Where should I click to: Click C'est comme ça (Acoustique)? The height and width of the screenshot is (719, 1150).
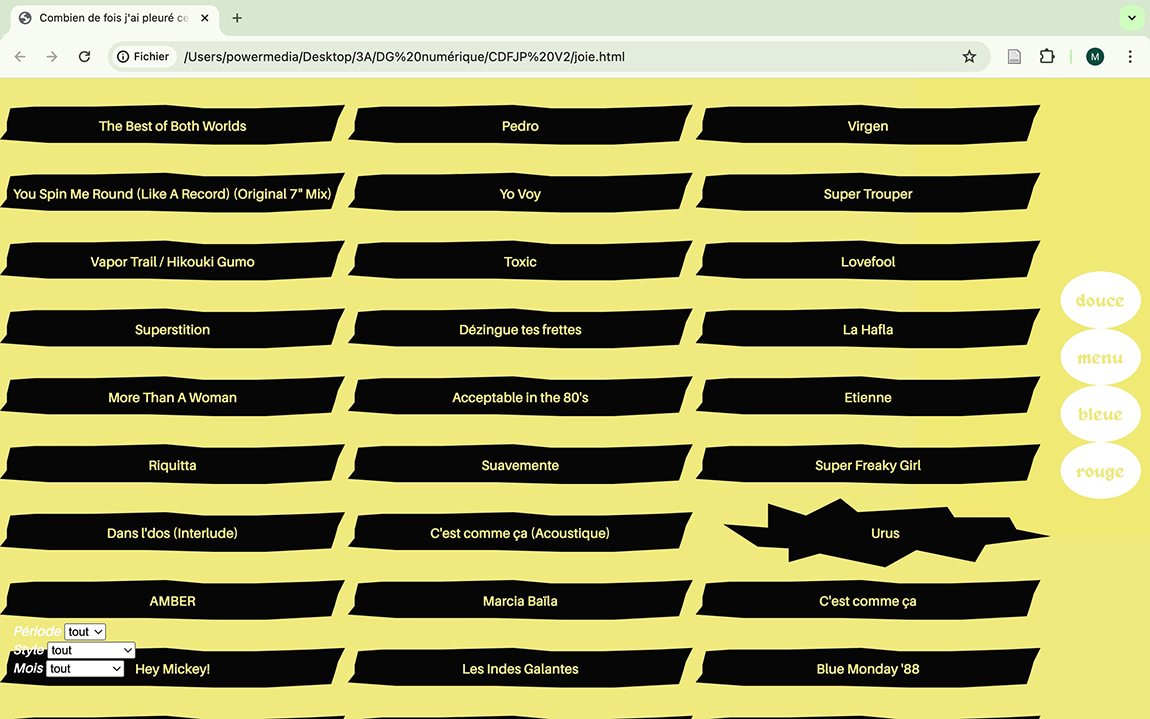point(520,533)
